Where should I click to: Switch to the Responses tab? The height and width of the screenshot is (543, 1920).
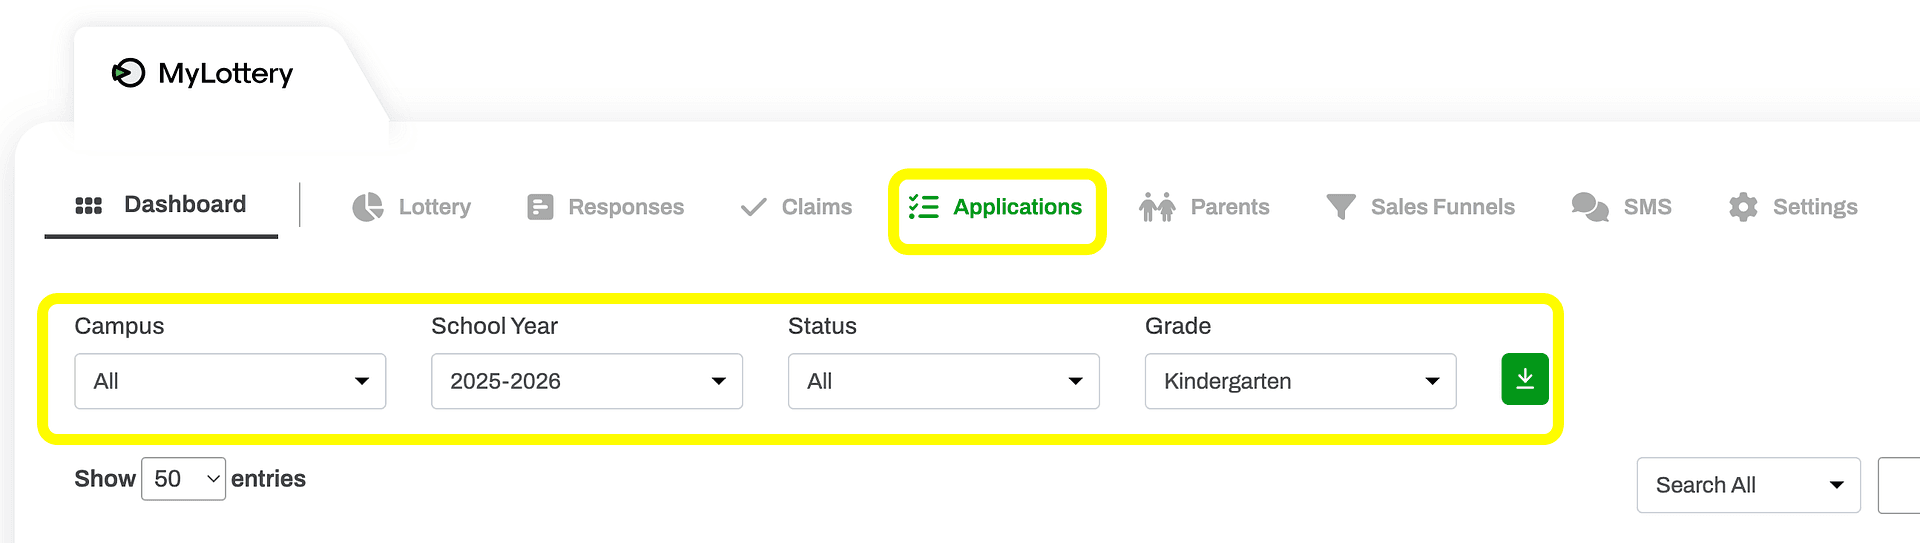tap(606, 207)
